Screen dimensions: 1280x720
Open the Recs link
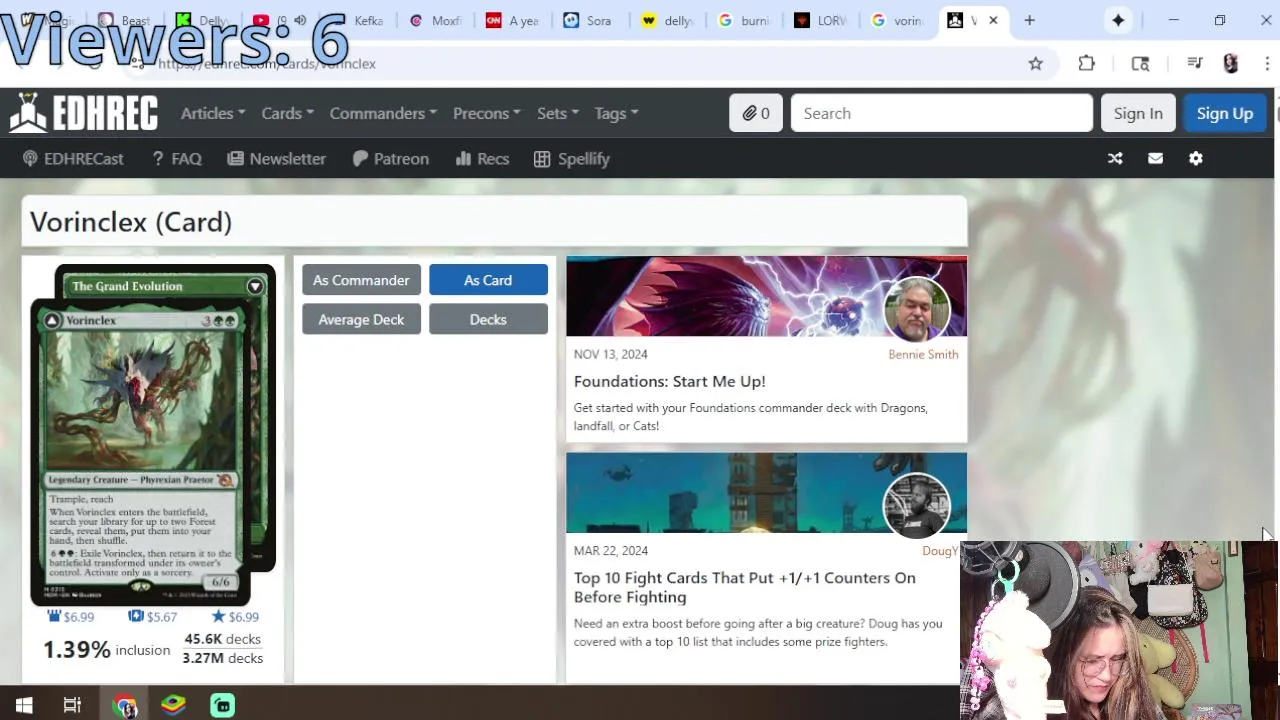tap(482, 158)
